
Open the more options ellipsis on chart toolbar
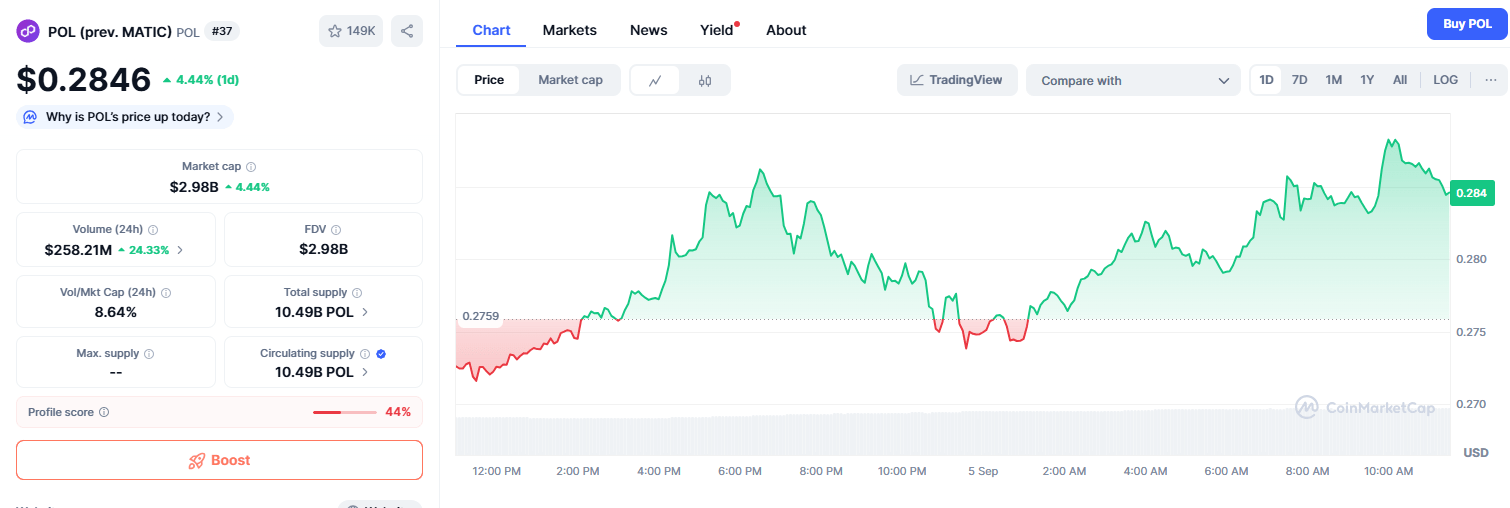coord(1491,80)
